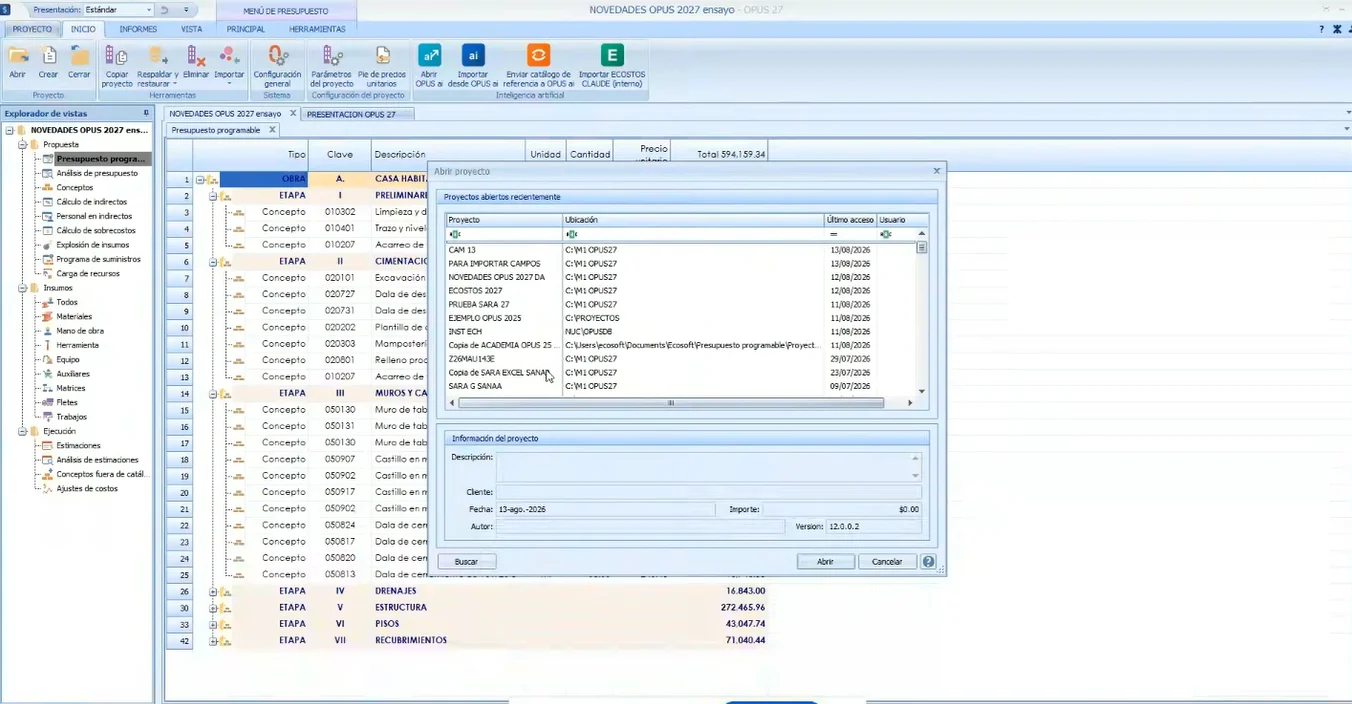Click the Cerrar project ribbon icon

click(79, 62)
